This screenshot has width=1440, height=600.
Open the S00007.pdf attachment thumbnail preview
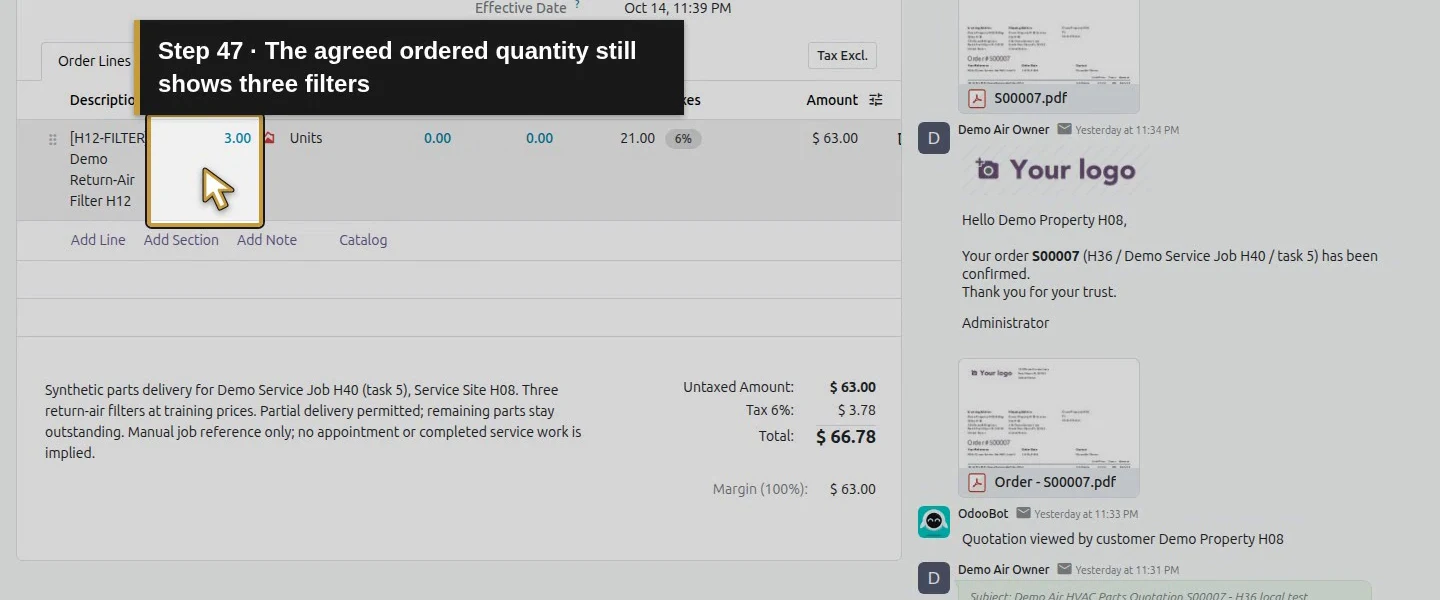pyautogui.click(x=1049, y=42)
